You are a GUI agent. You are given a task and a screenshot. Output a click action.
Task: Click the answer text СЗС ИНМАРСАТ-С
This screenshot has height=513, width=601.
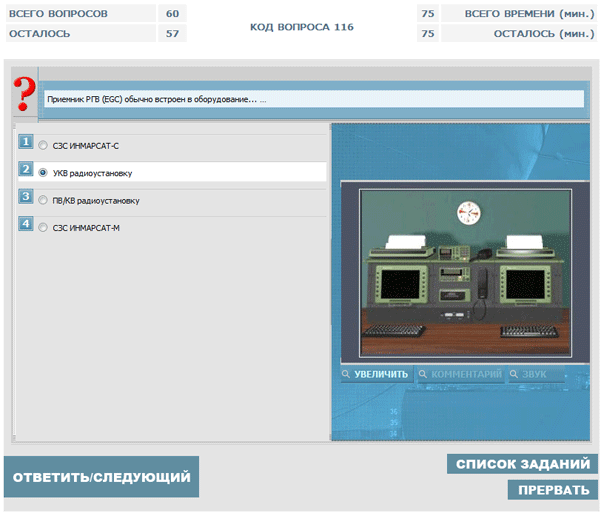click(x=85, y=146)
